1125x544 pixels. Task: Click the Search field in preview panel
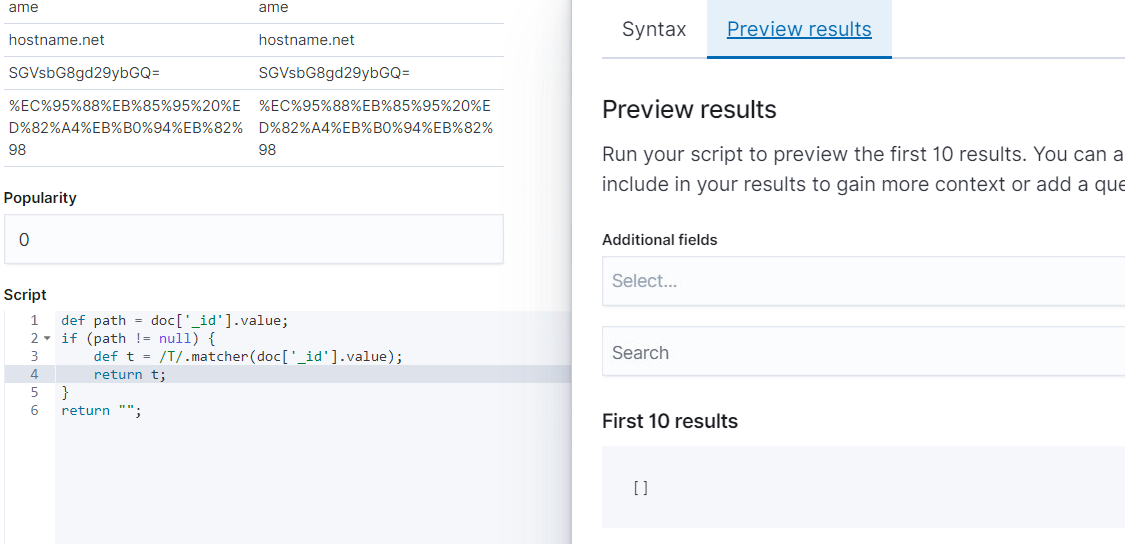(863, 353)
